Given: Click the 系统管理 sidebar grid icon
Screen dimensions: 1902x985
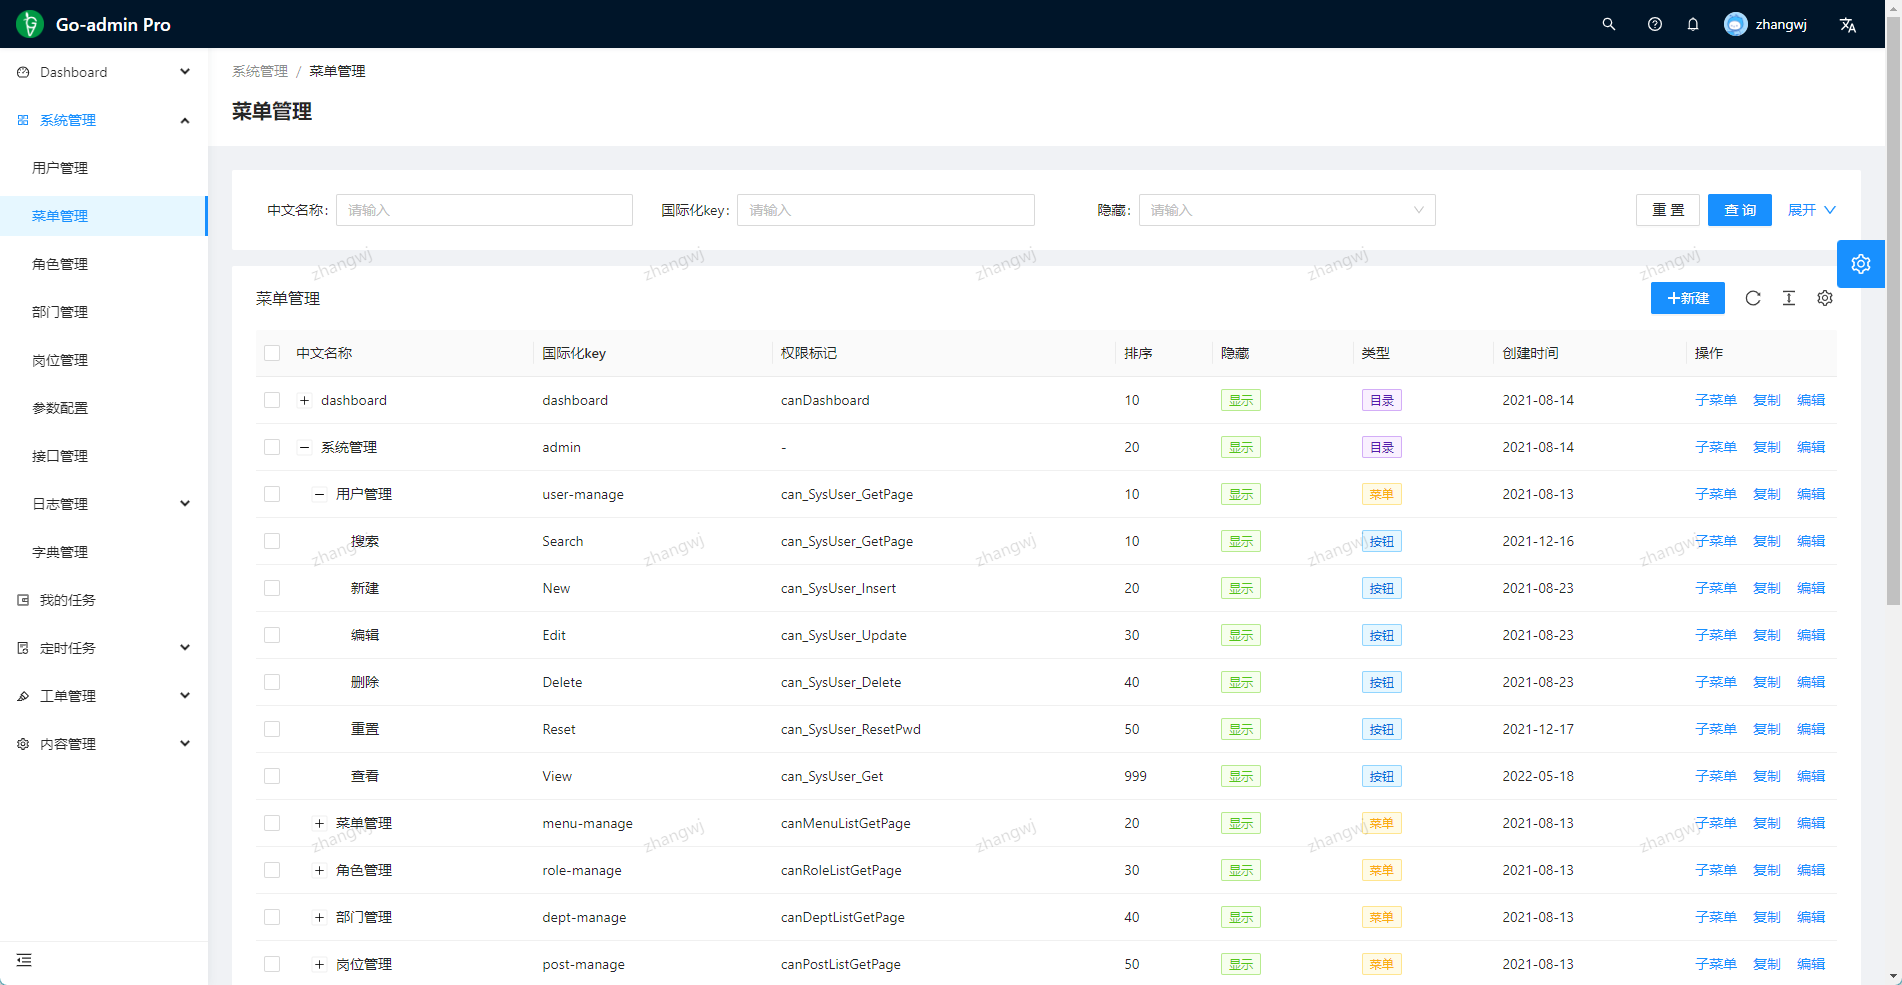Looking at the screenshot, I should coord(23,120).
